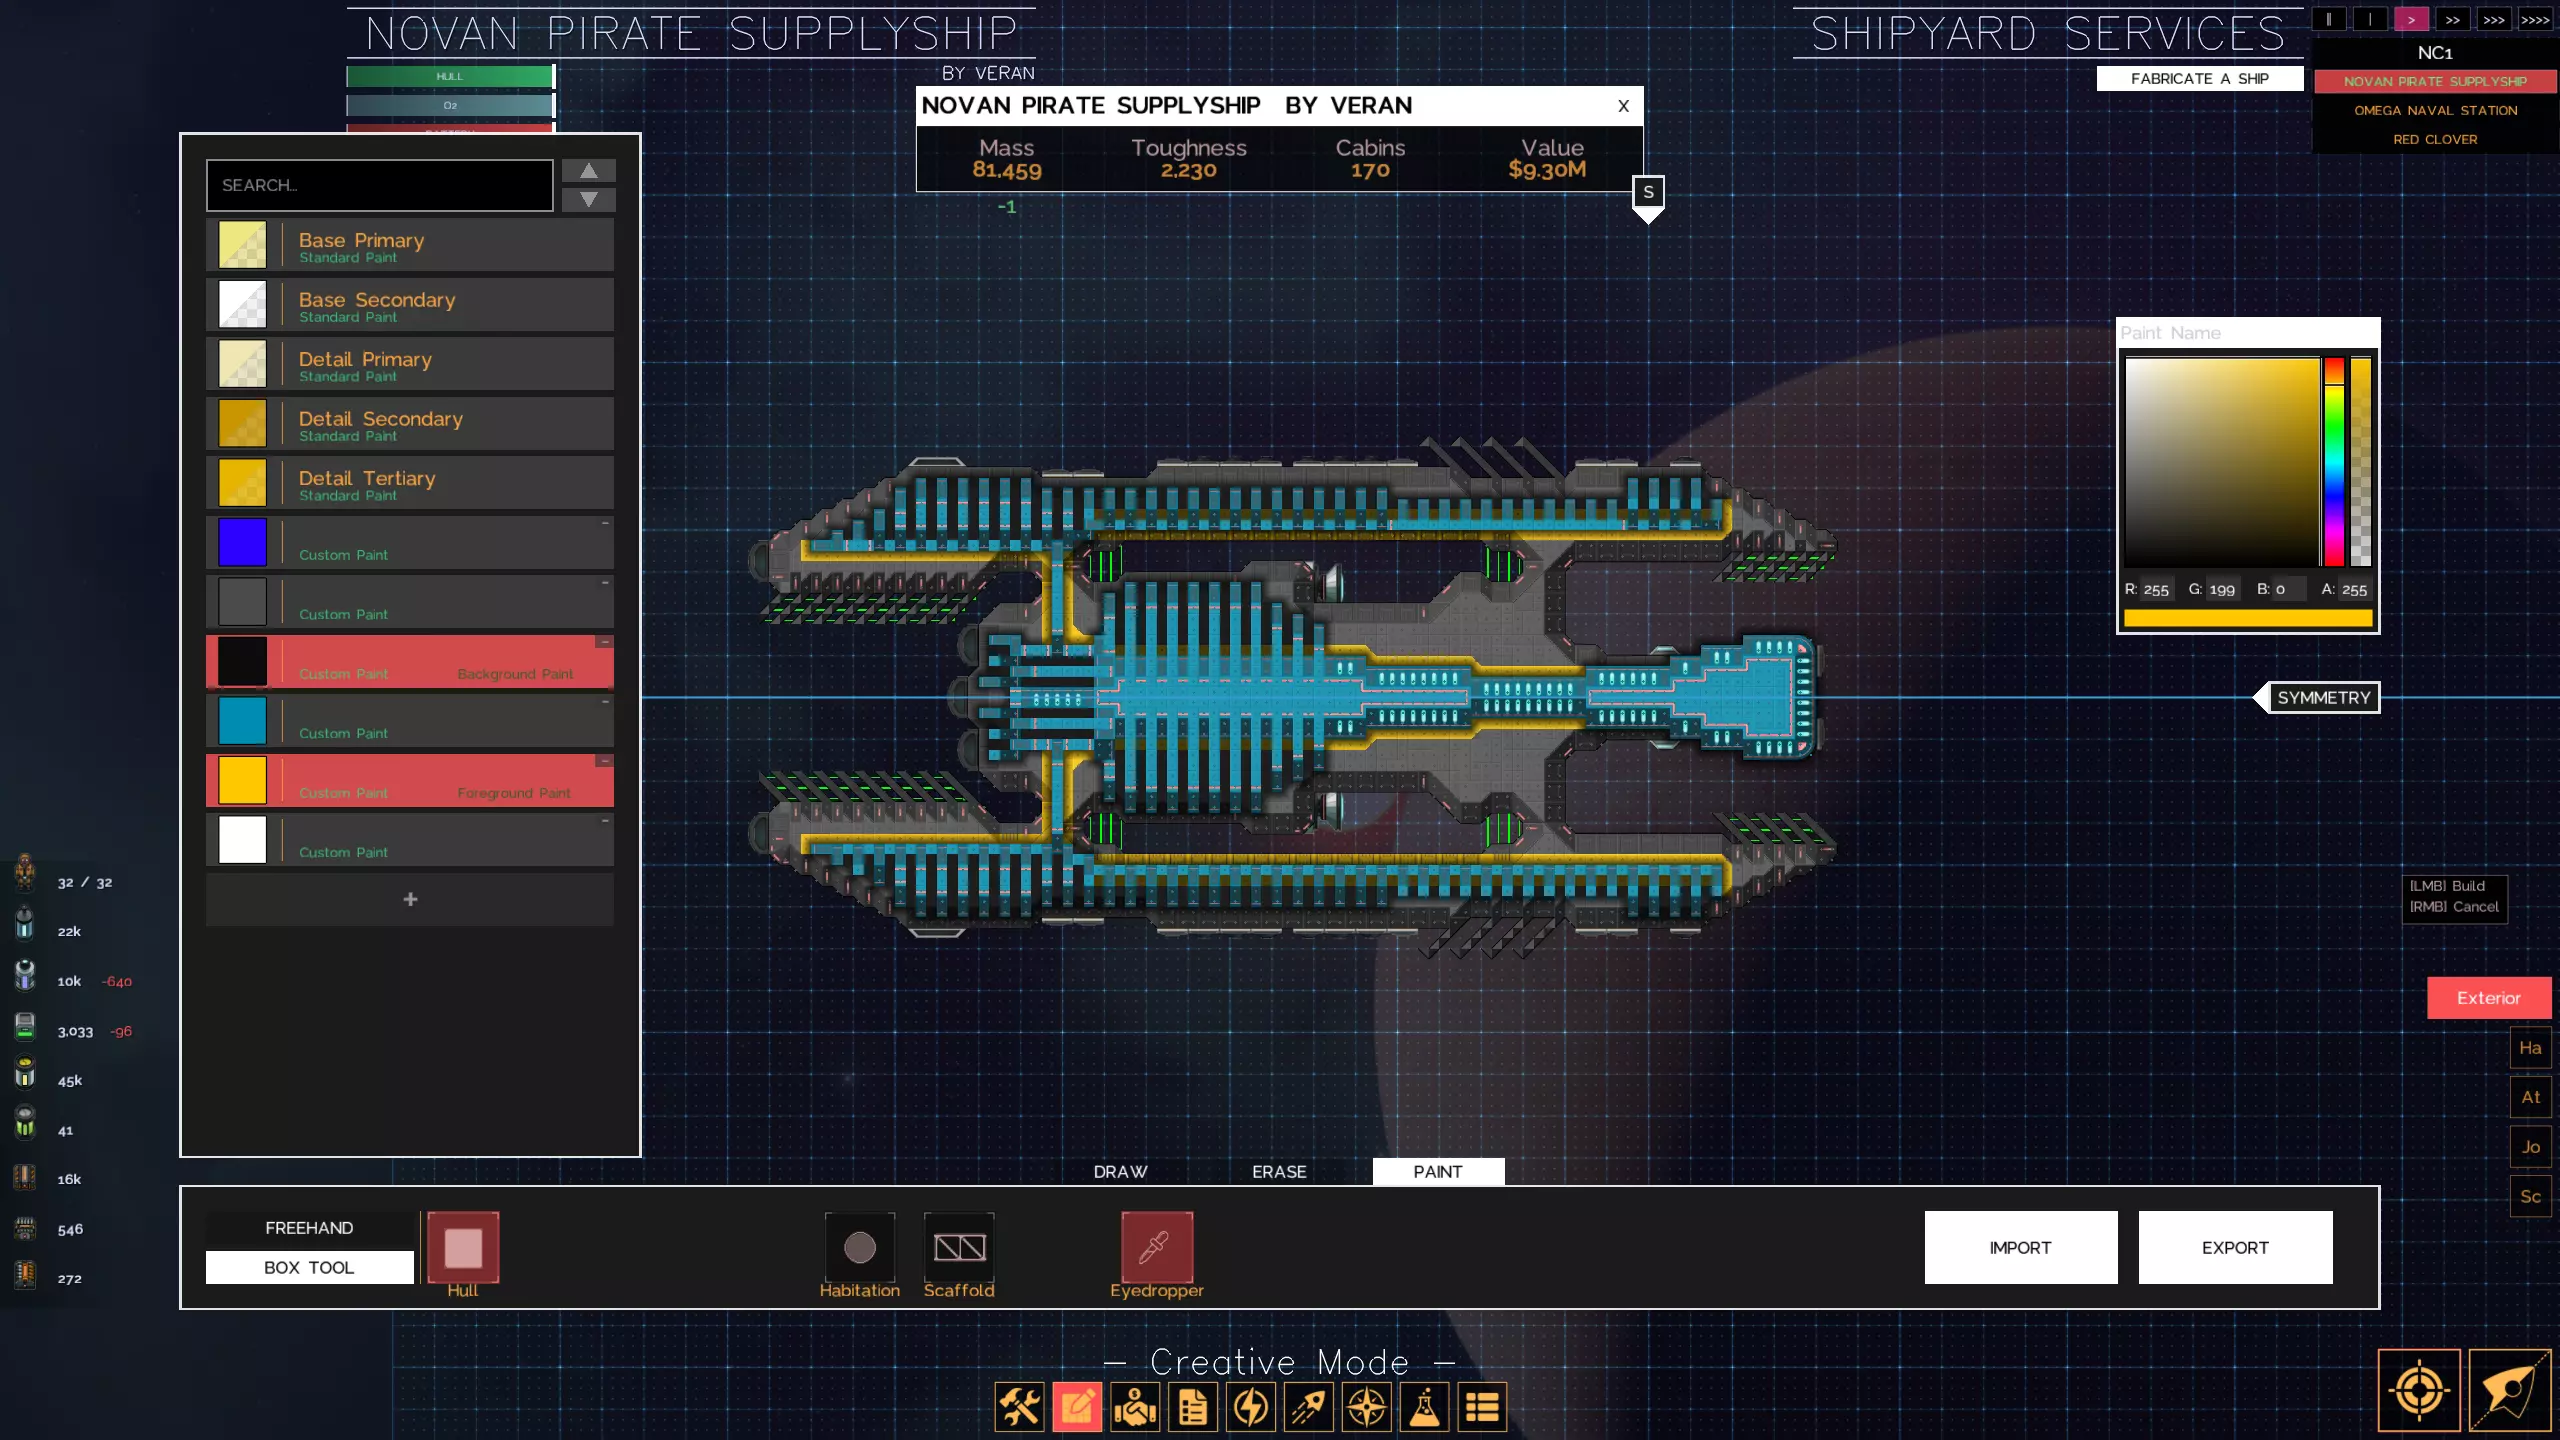Click the handshake trade icon
2560x1440 pixels.
click(1135, 1408)
